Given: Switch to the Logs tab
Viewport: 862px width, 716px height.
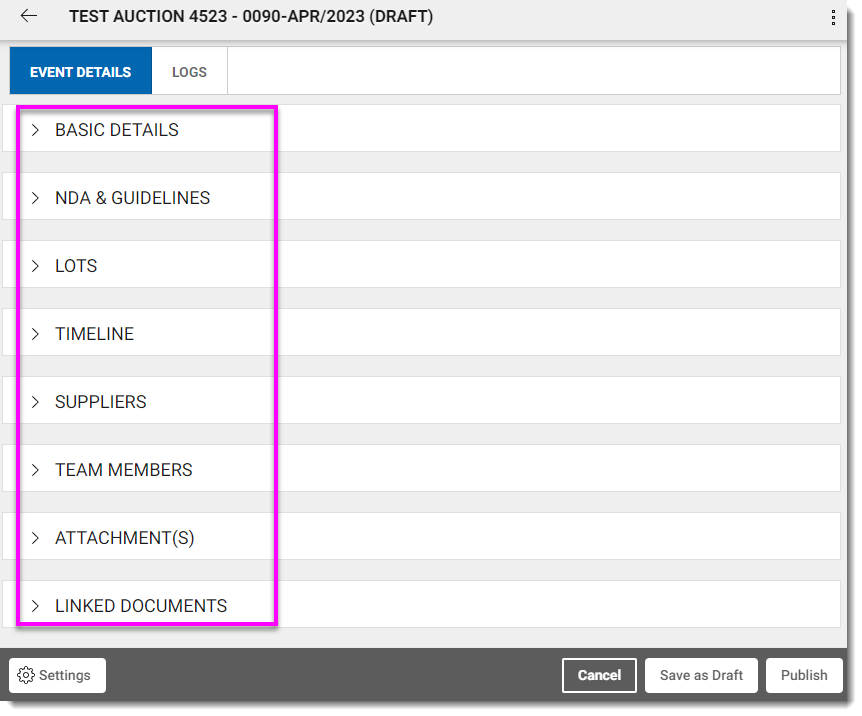Looking at the screenshot, I should click(189, 72).
